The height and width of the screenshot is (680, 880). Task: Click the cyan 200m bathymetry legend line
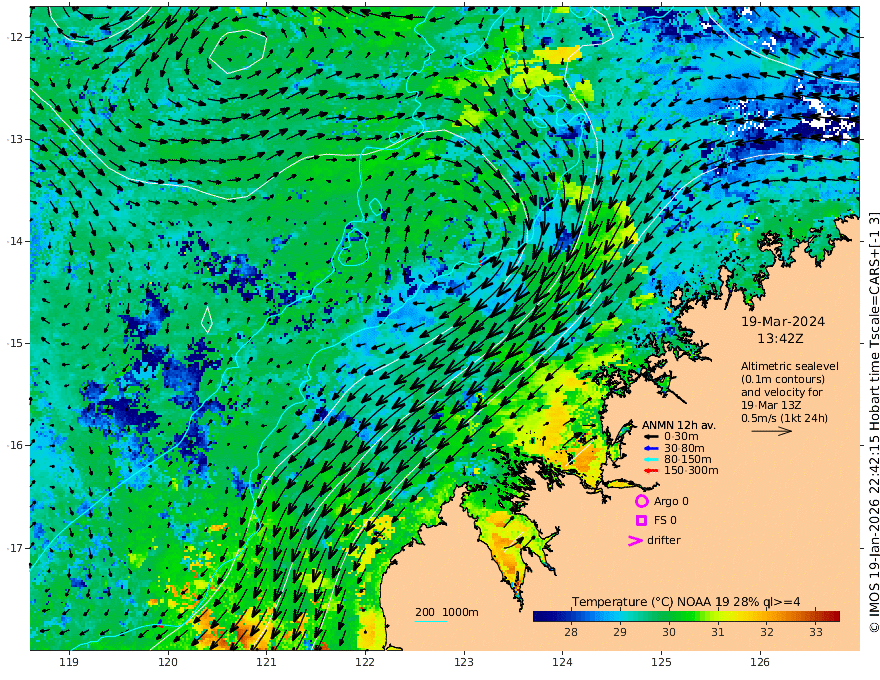click(x=430, y=621)
